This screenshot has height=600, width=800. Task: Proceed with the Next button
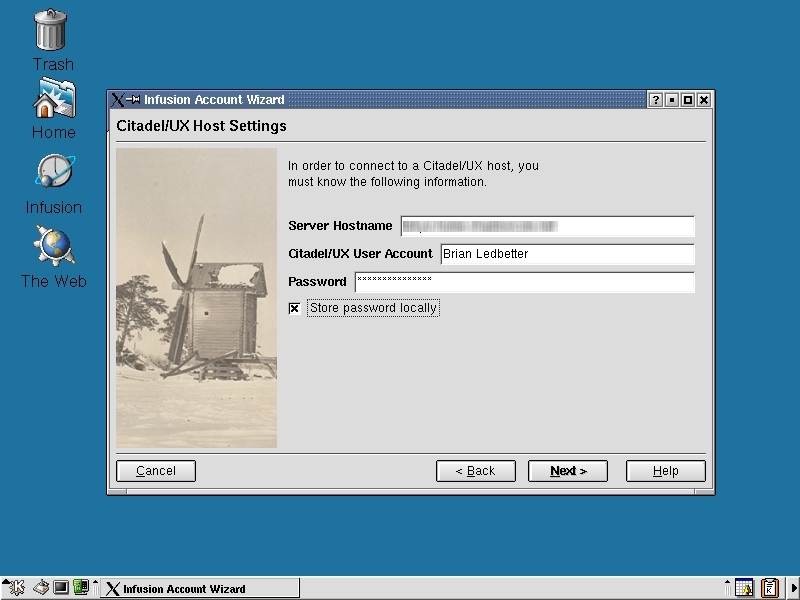coord(568,471)
